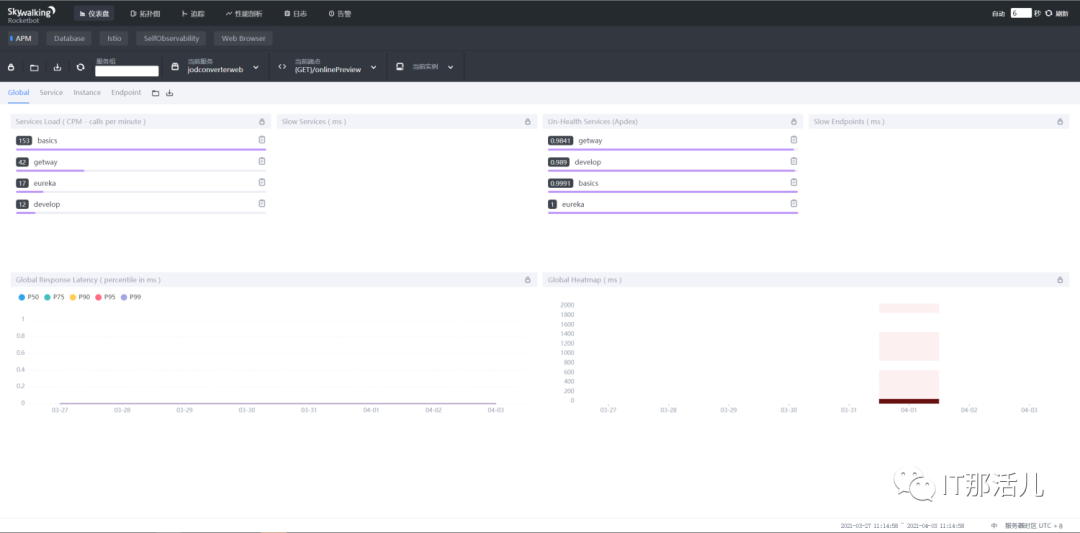Copy the eureka service name in Services Load

point(262,182)
